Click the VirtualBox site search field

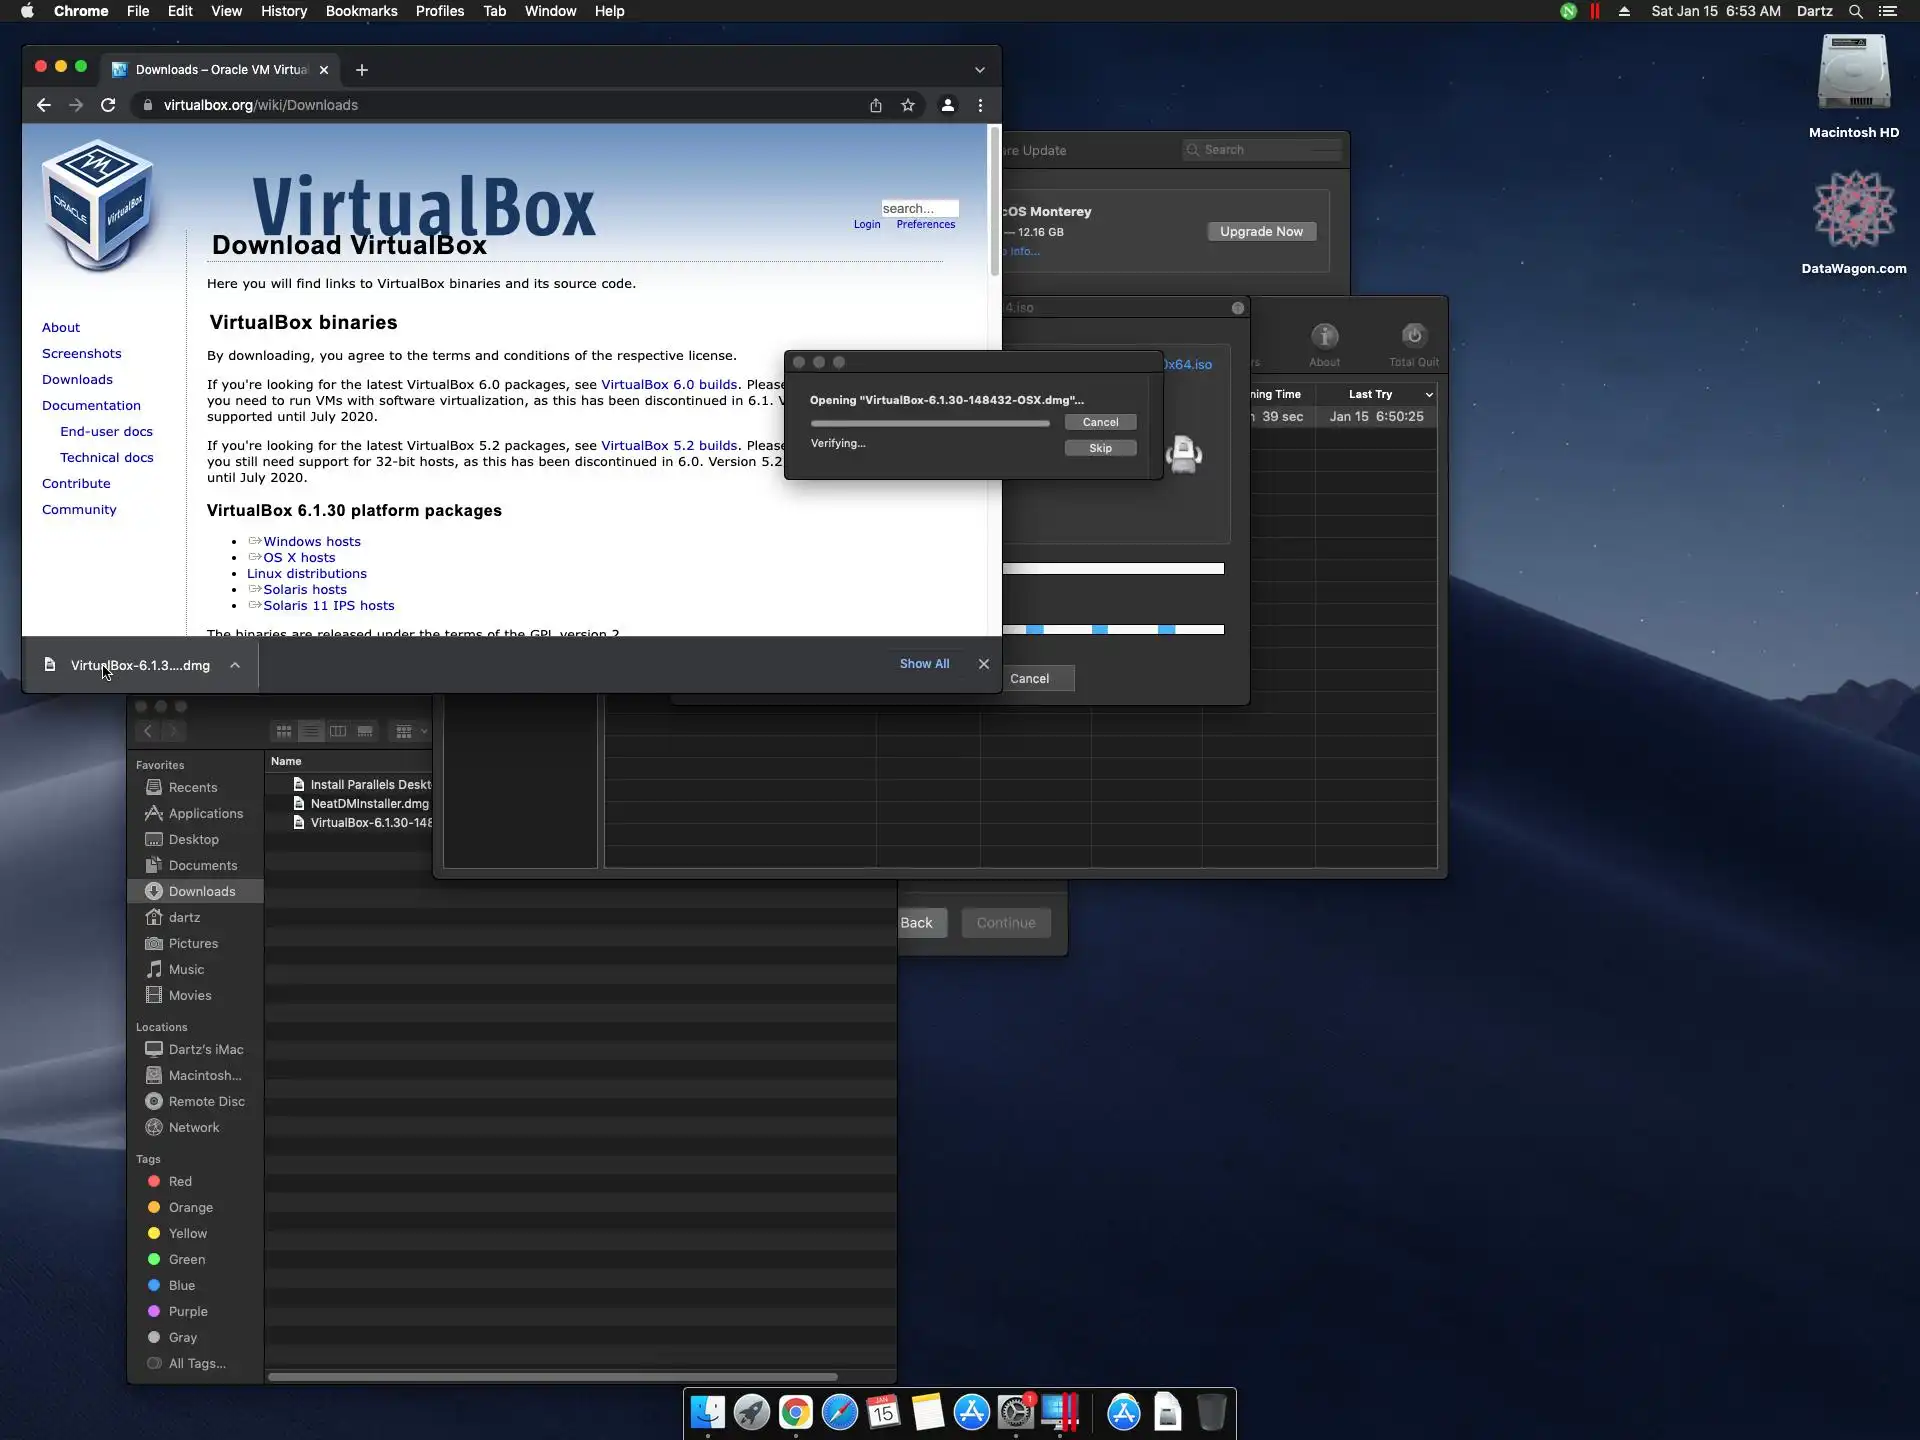point(918,208)
